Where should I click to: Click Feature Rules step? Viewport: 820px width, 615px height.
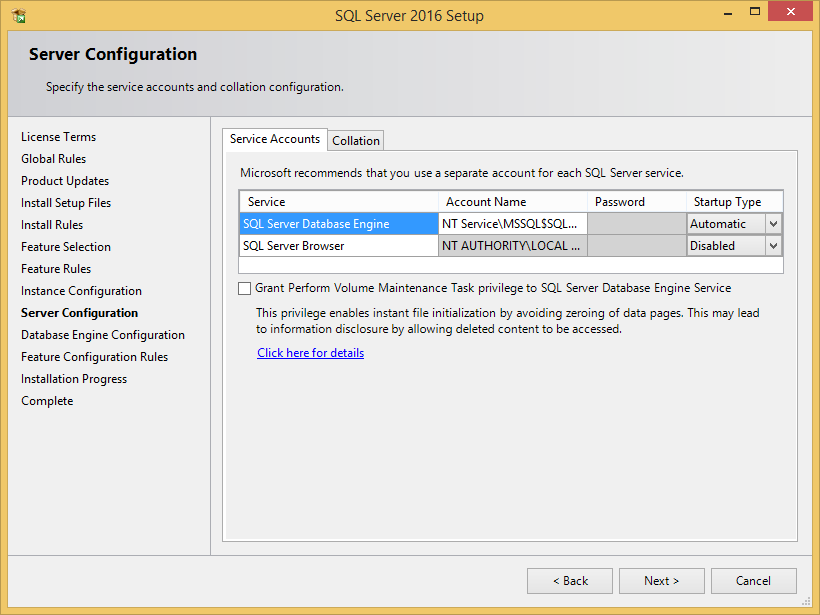tap(56, 269)
